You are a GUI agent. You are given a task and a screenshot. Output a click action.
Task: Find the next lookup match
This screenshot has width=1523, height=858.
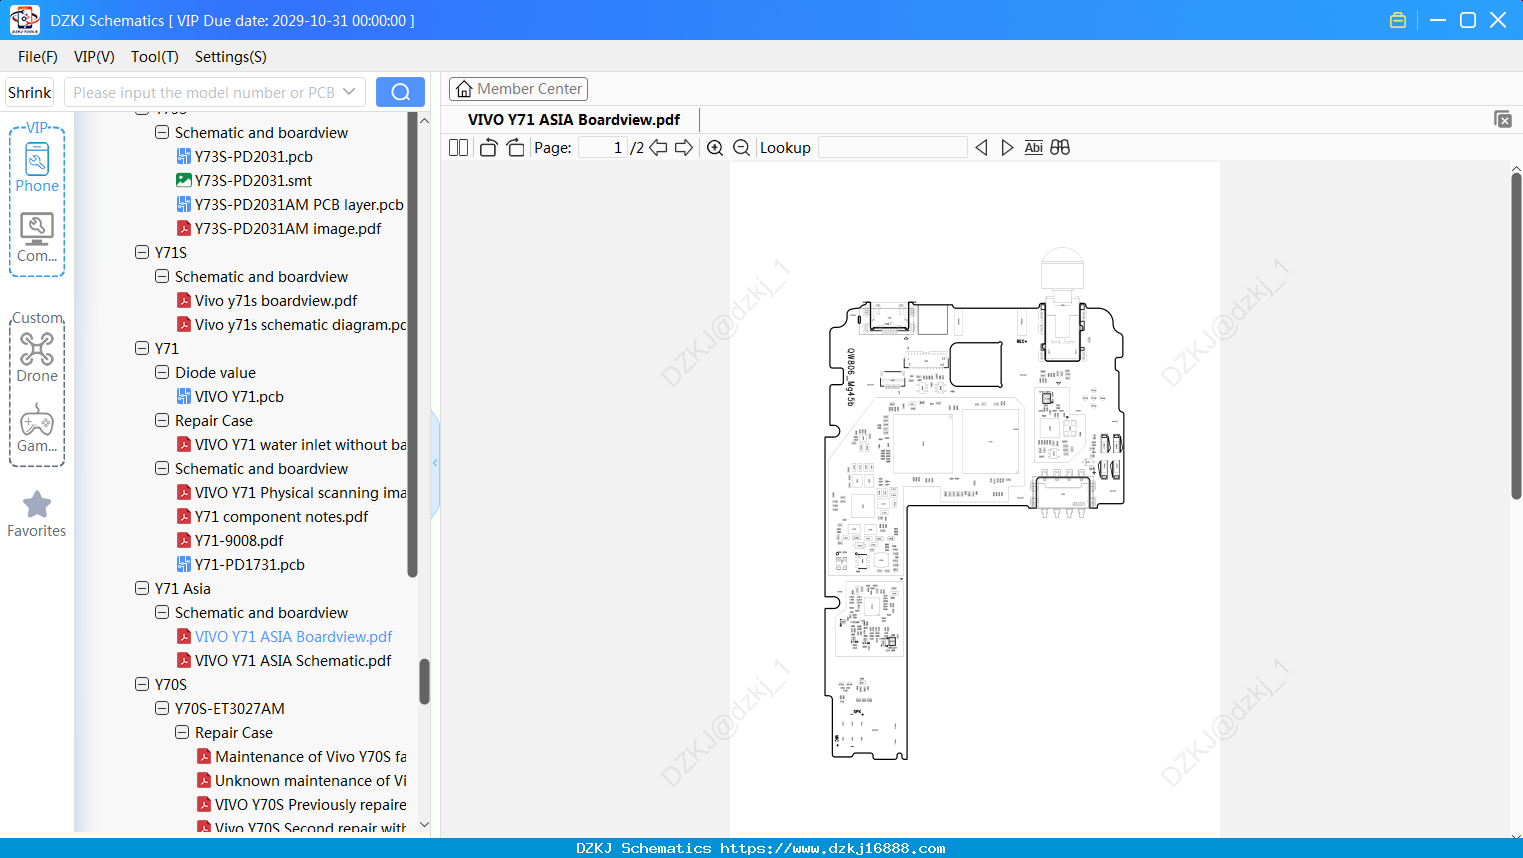point(1007,148)
